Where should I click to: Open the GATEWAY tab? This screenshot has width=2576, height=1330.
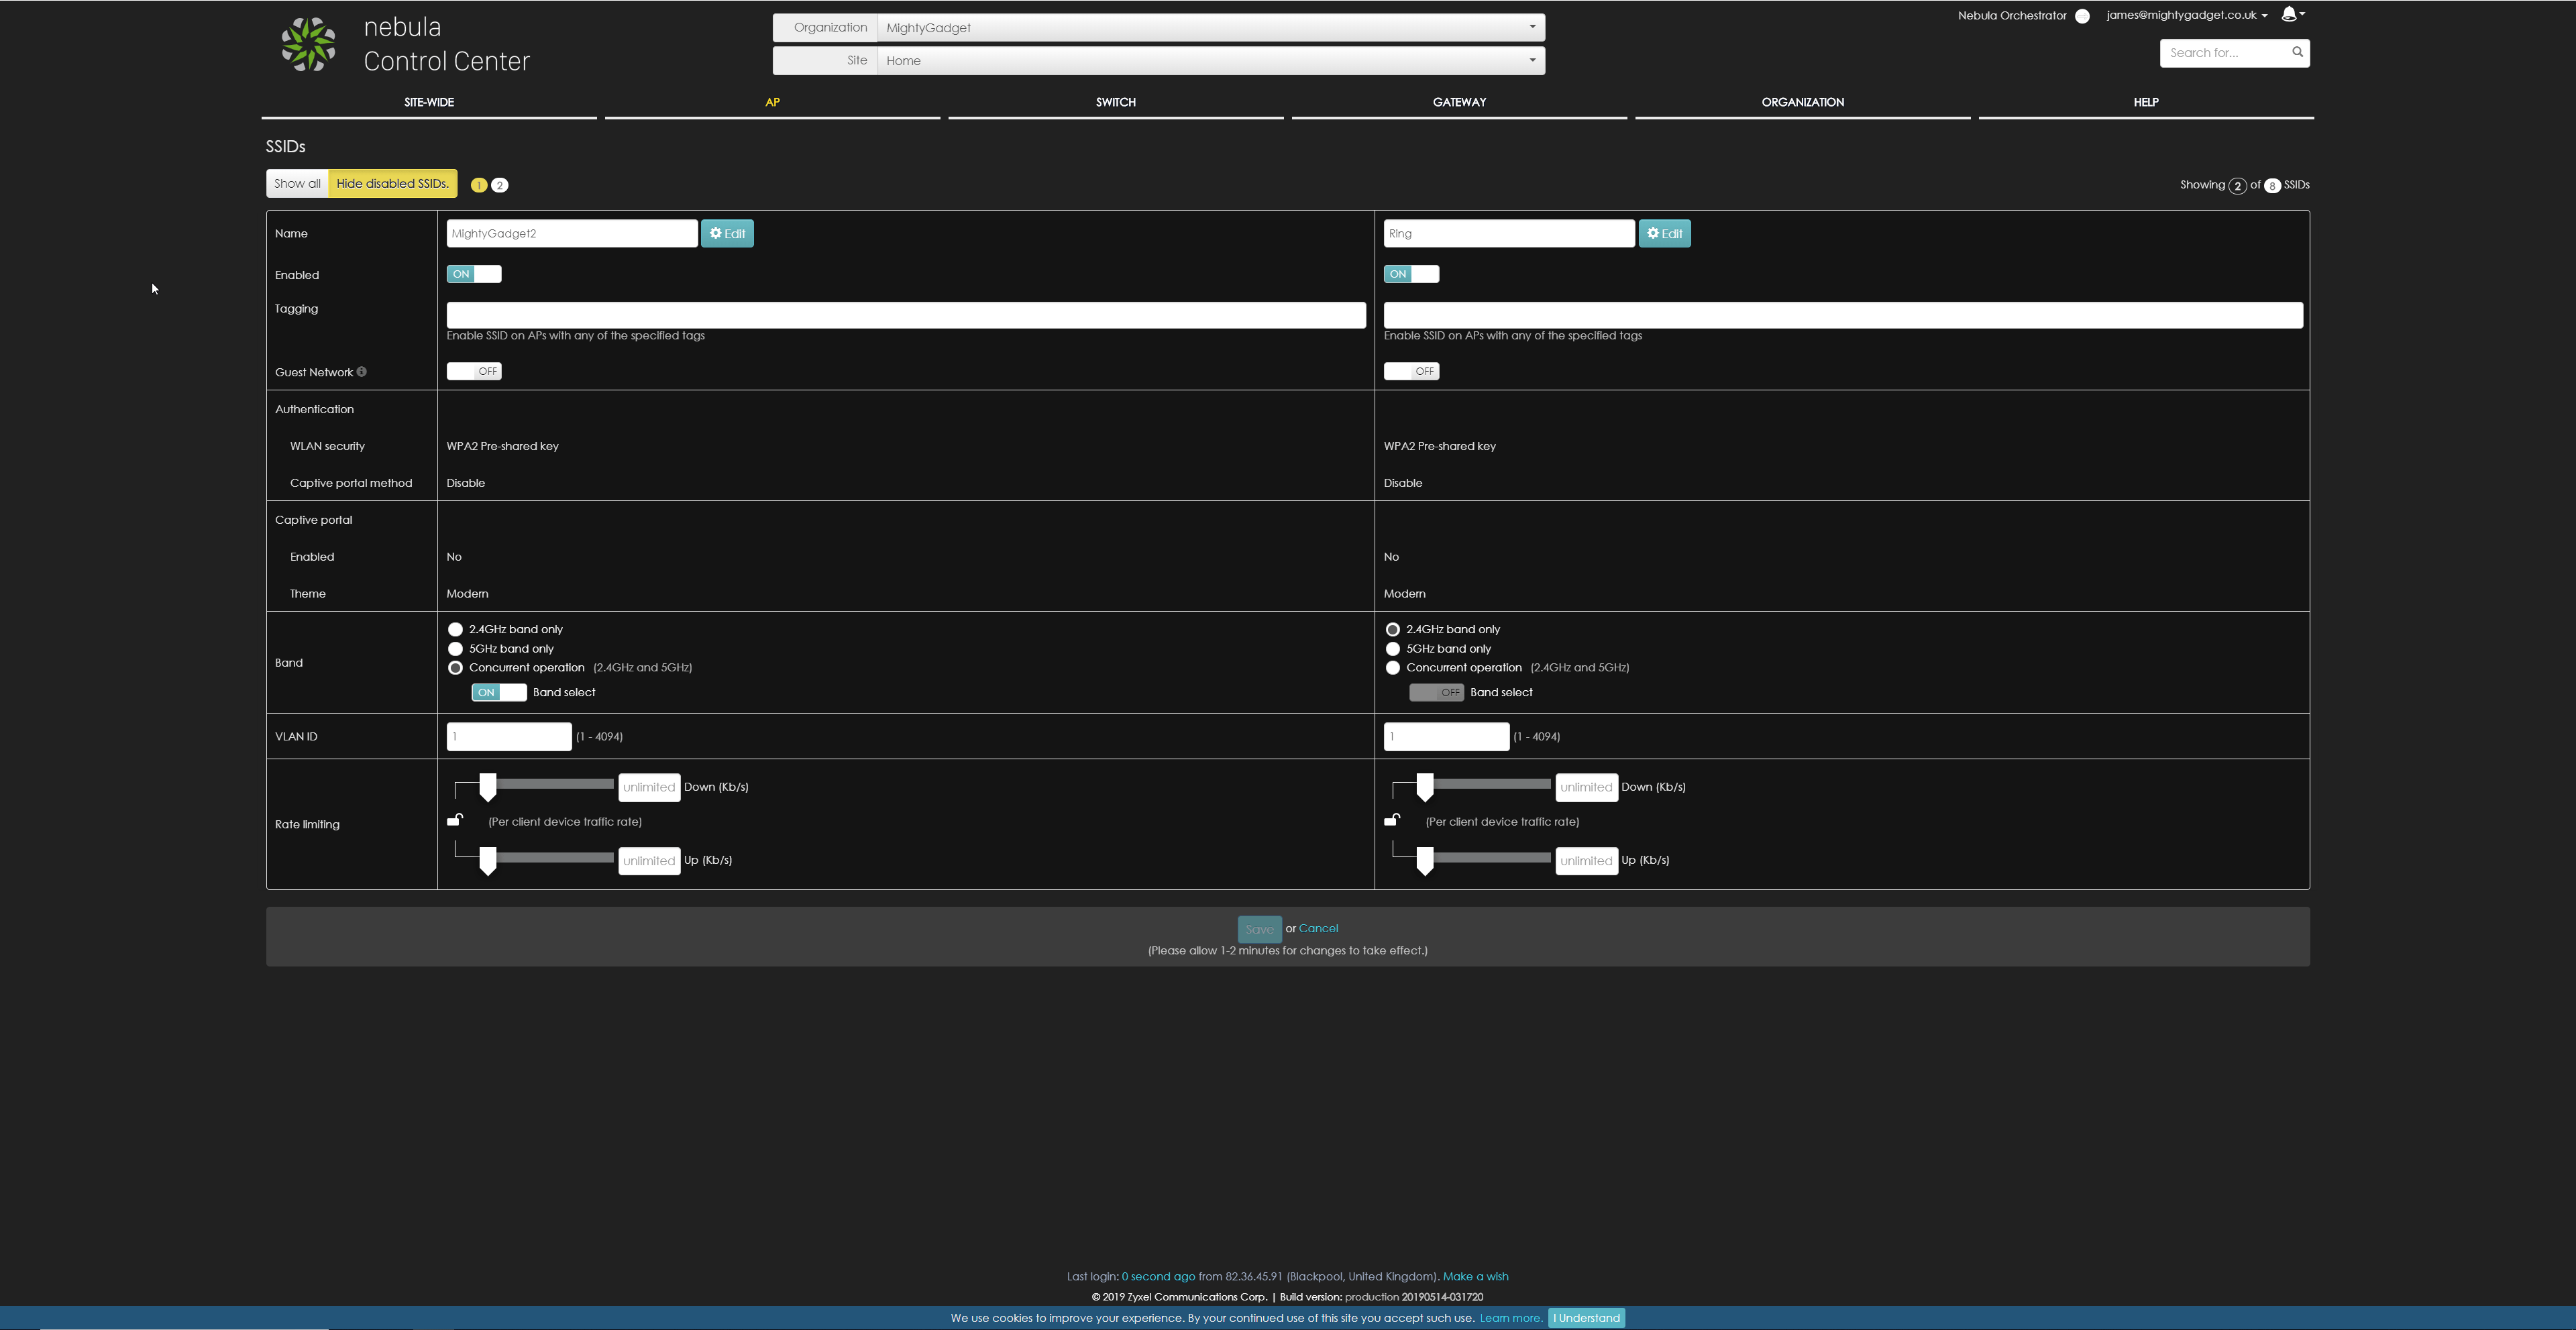(x=1459, y=102)
